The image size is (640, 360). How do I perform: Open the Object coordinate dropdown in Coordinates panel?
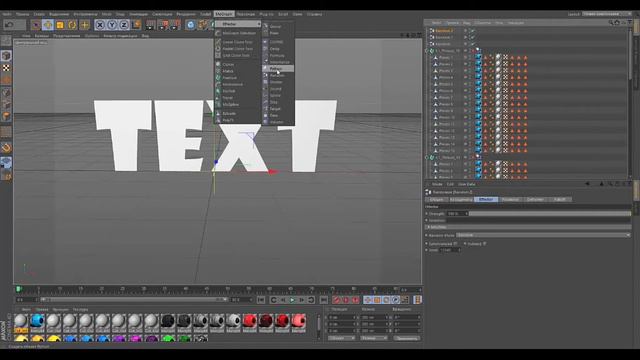(x=342, y=339)
